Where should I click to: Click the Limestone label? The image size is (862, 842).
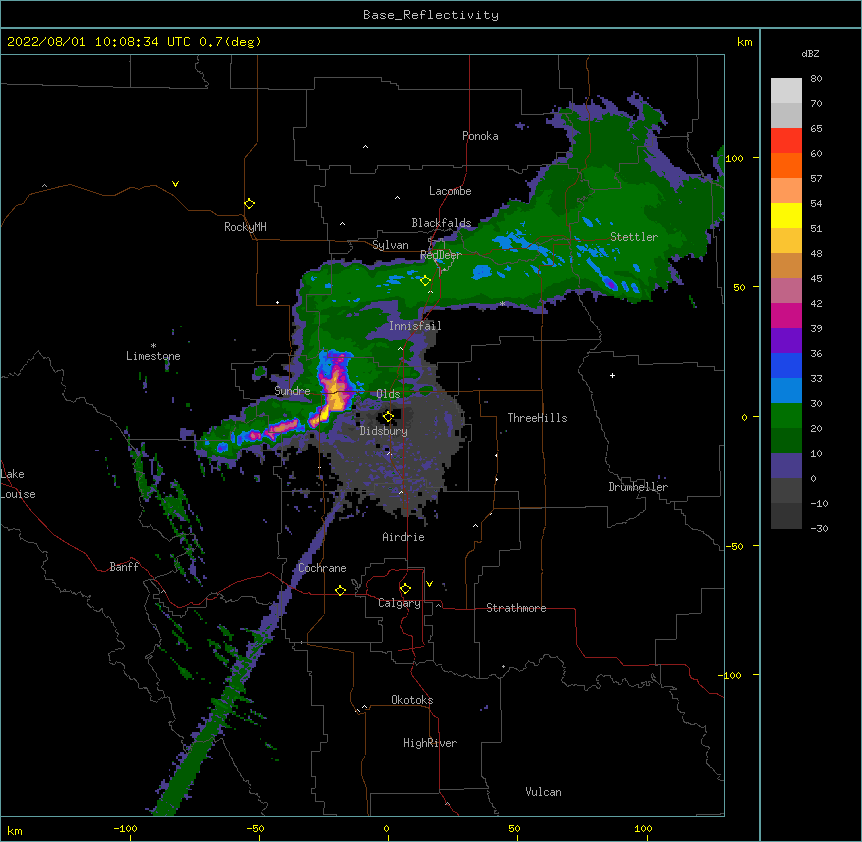[x=153, y=356]
